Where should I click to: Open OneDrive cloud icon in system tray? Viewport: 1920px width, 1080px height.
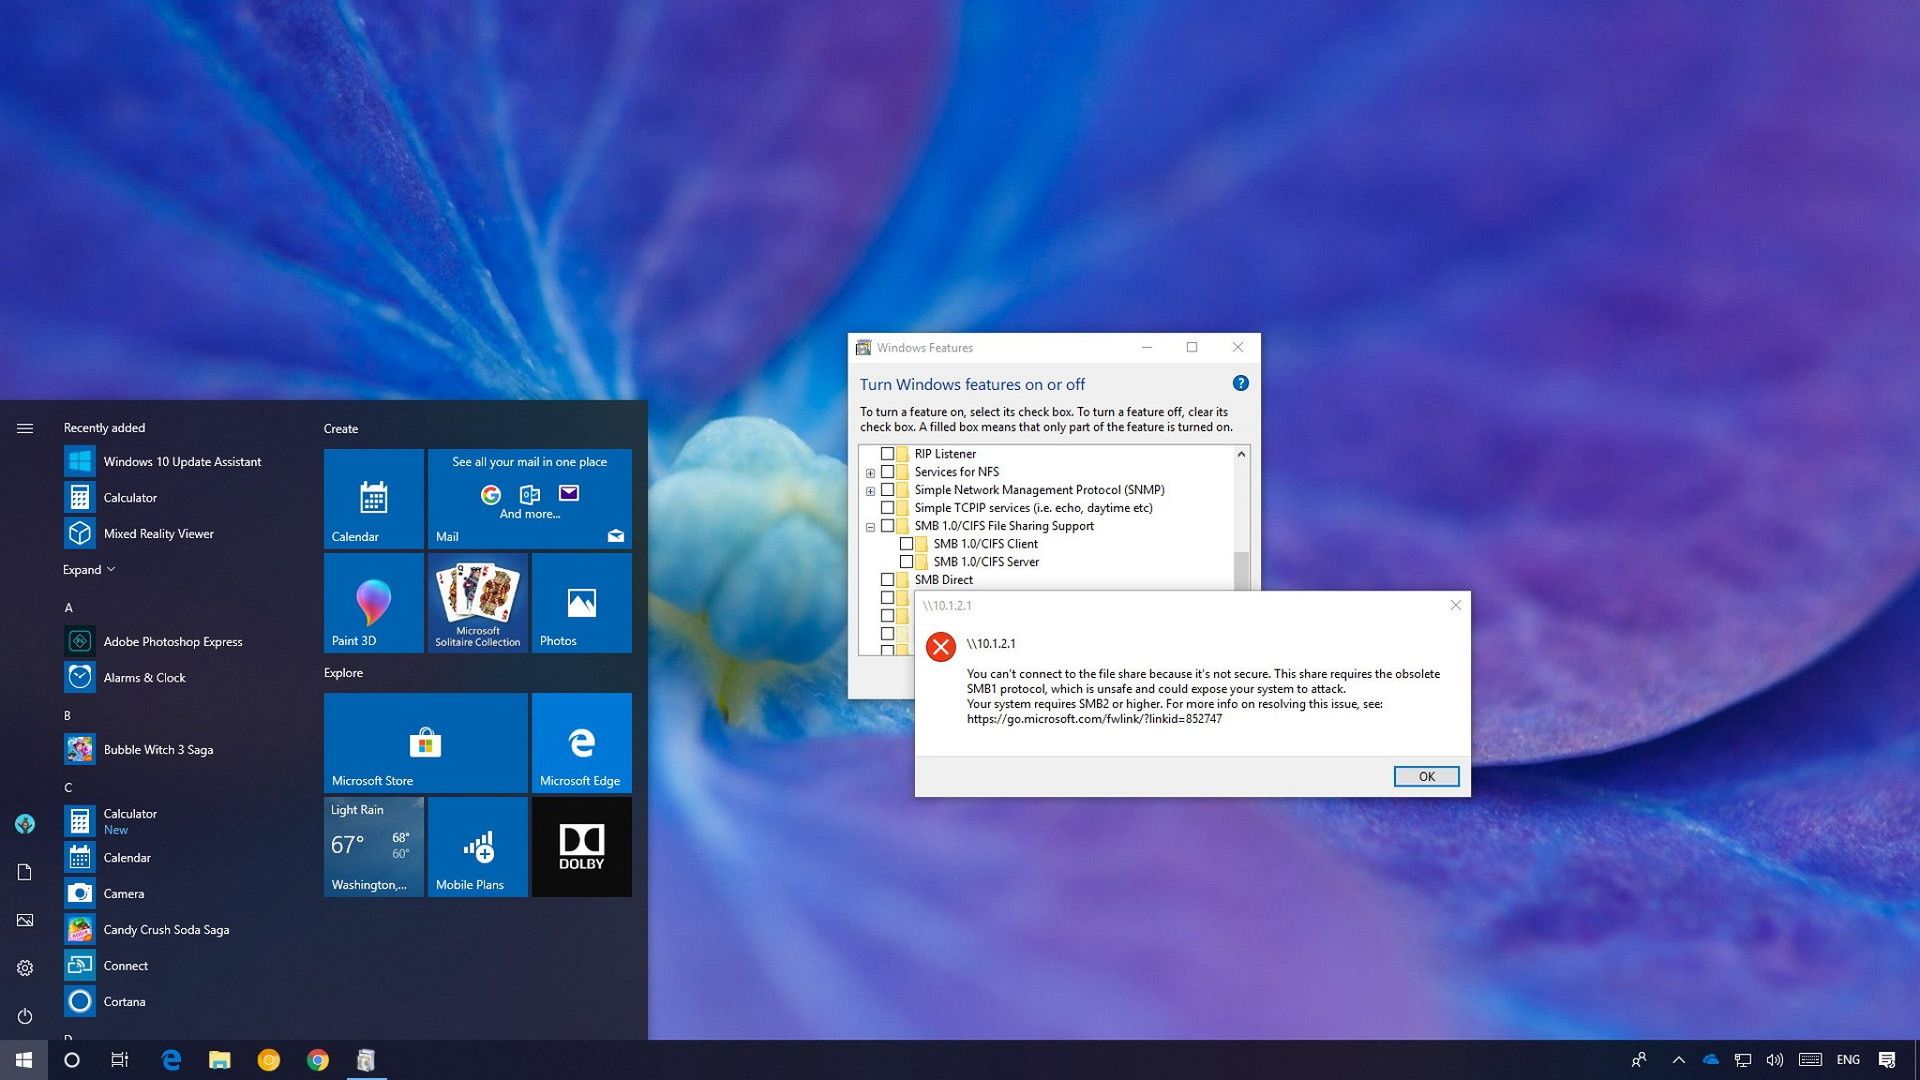pyautogui.click(x=1710, y=1059)
